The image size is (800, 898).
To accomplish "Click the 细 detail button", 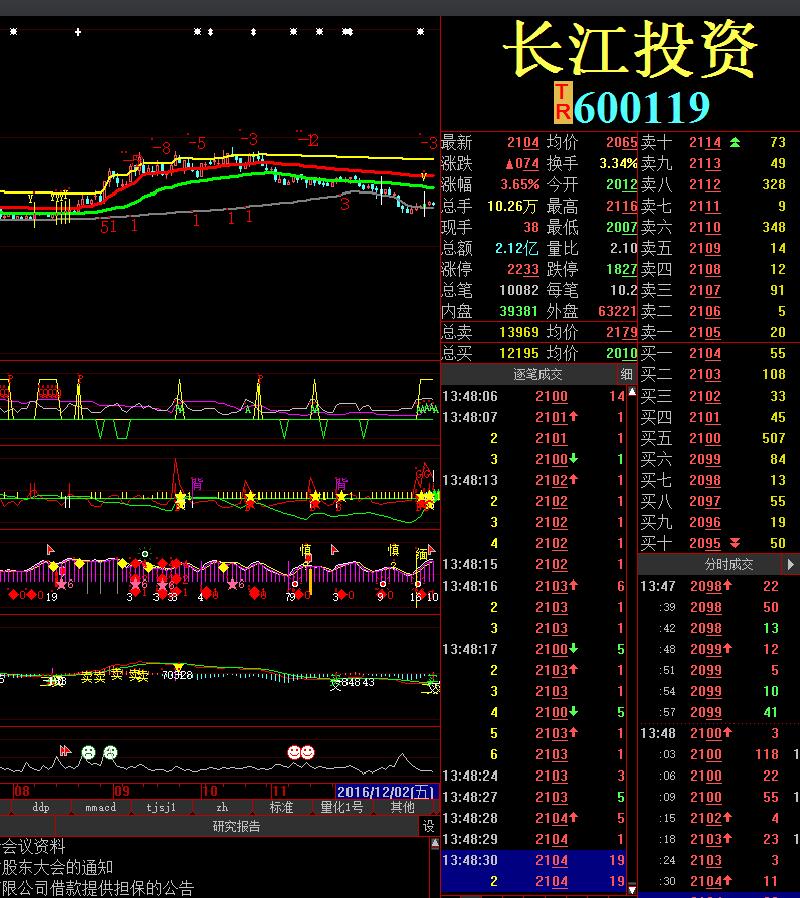I will (626, 375).
